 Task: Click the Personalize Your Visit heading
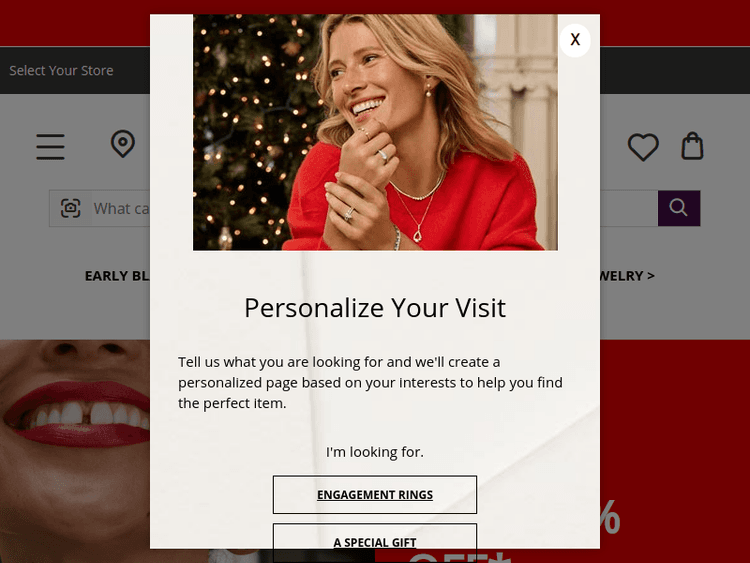coord(375,308)
